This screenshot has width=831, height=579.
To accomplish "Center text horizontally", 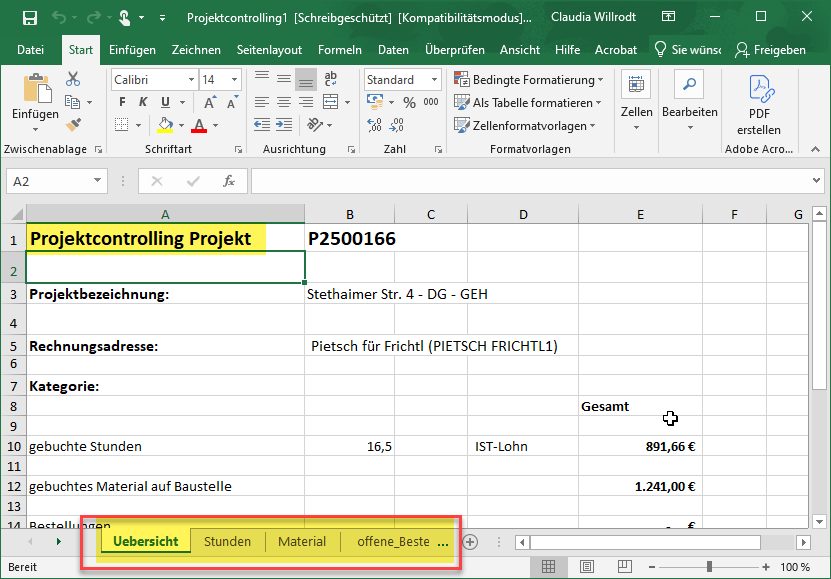I will (x=284, y=102).
